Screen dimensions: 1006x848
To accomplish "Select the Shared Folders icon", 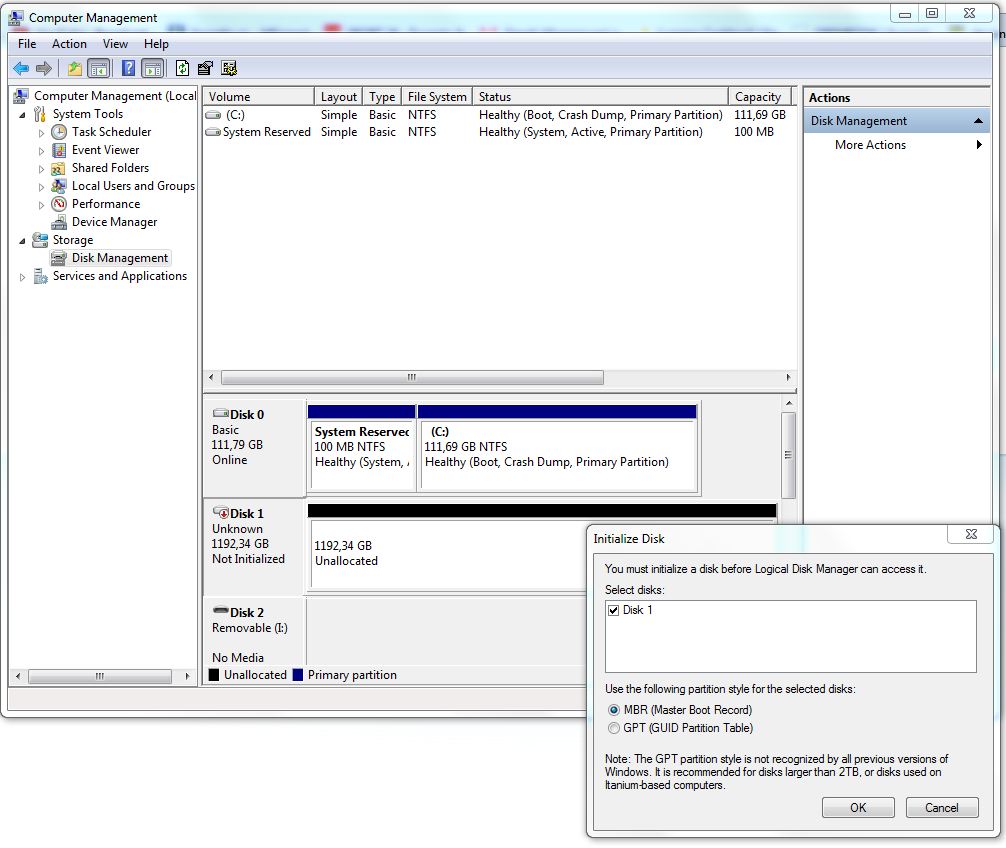I will (59, 168).
